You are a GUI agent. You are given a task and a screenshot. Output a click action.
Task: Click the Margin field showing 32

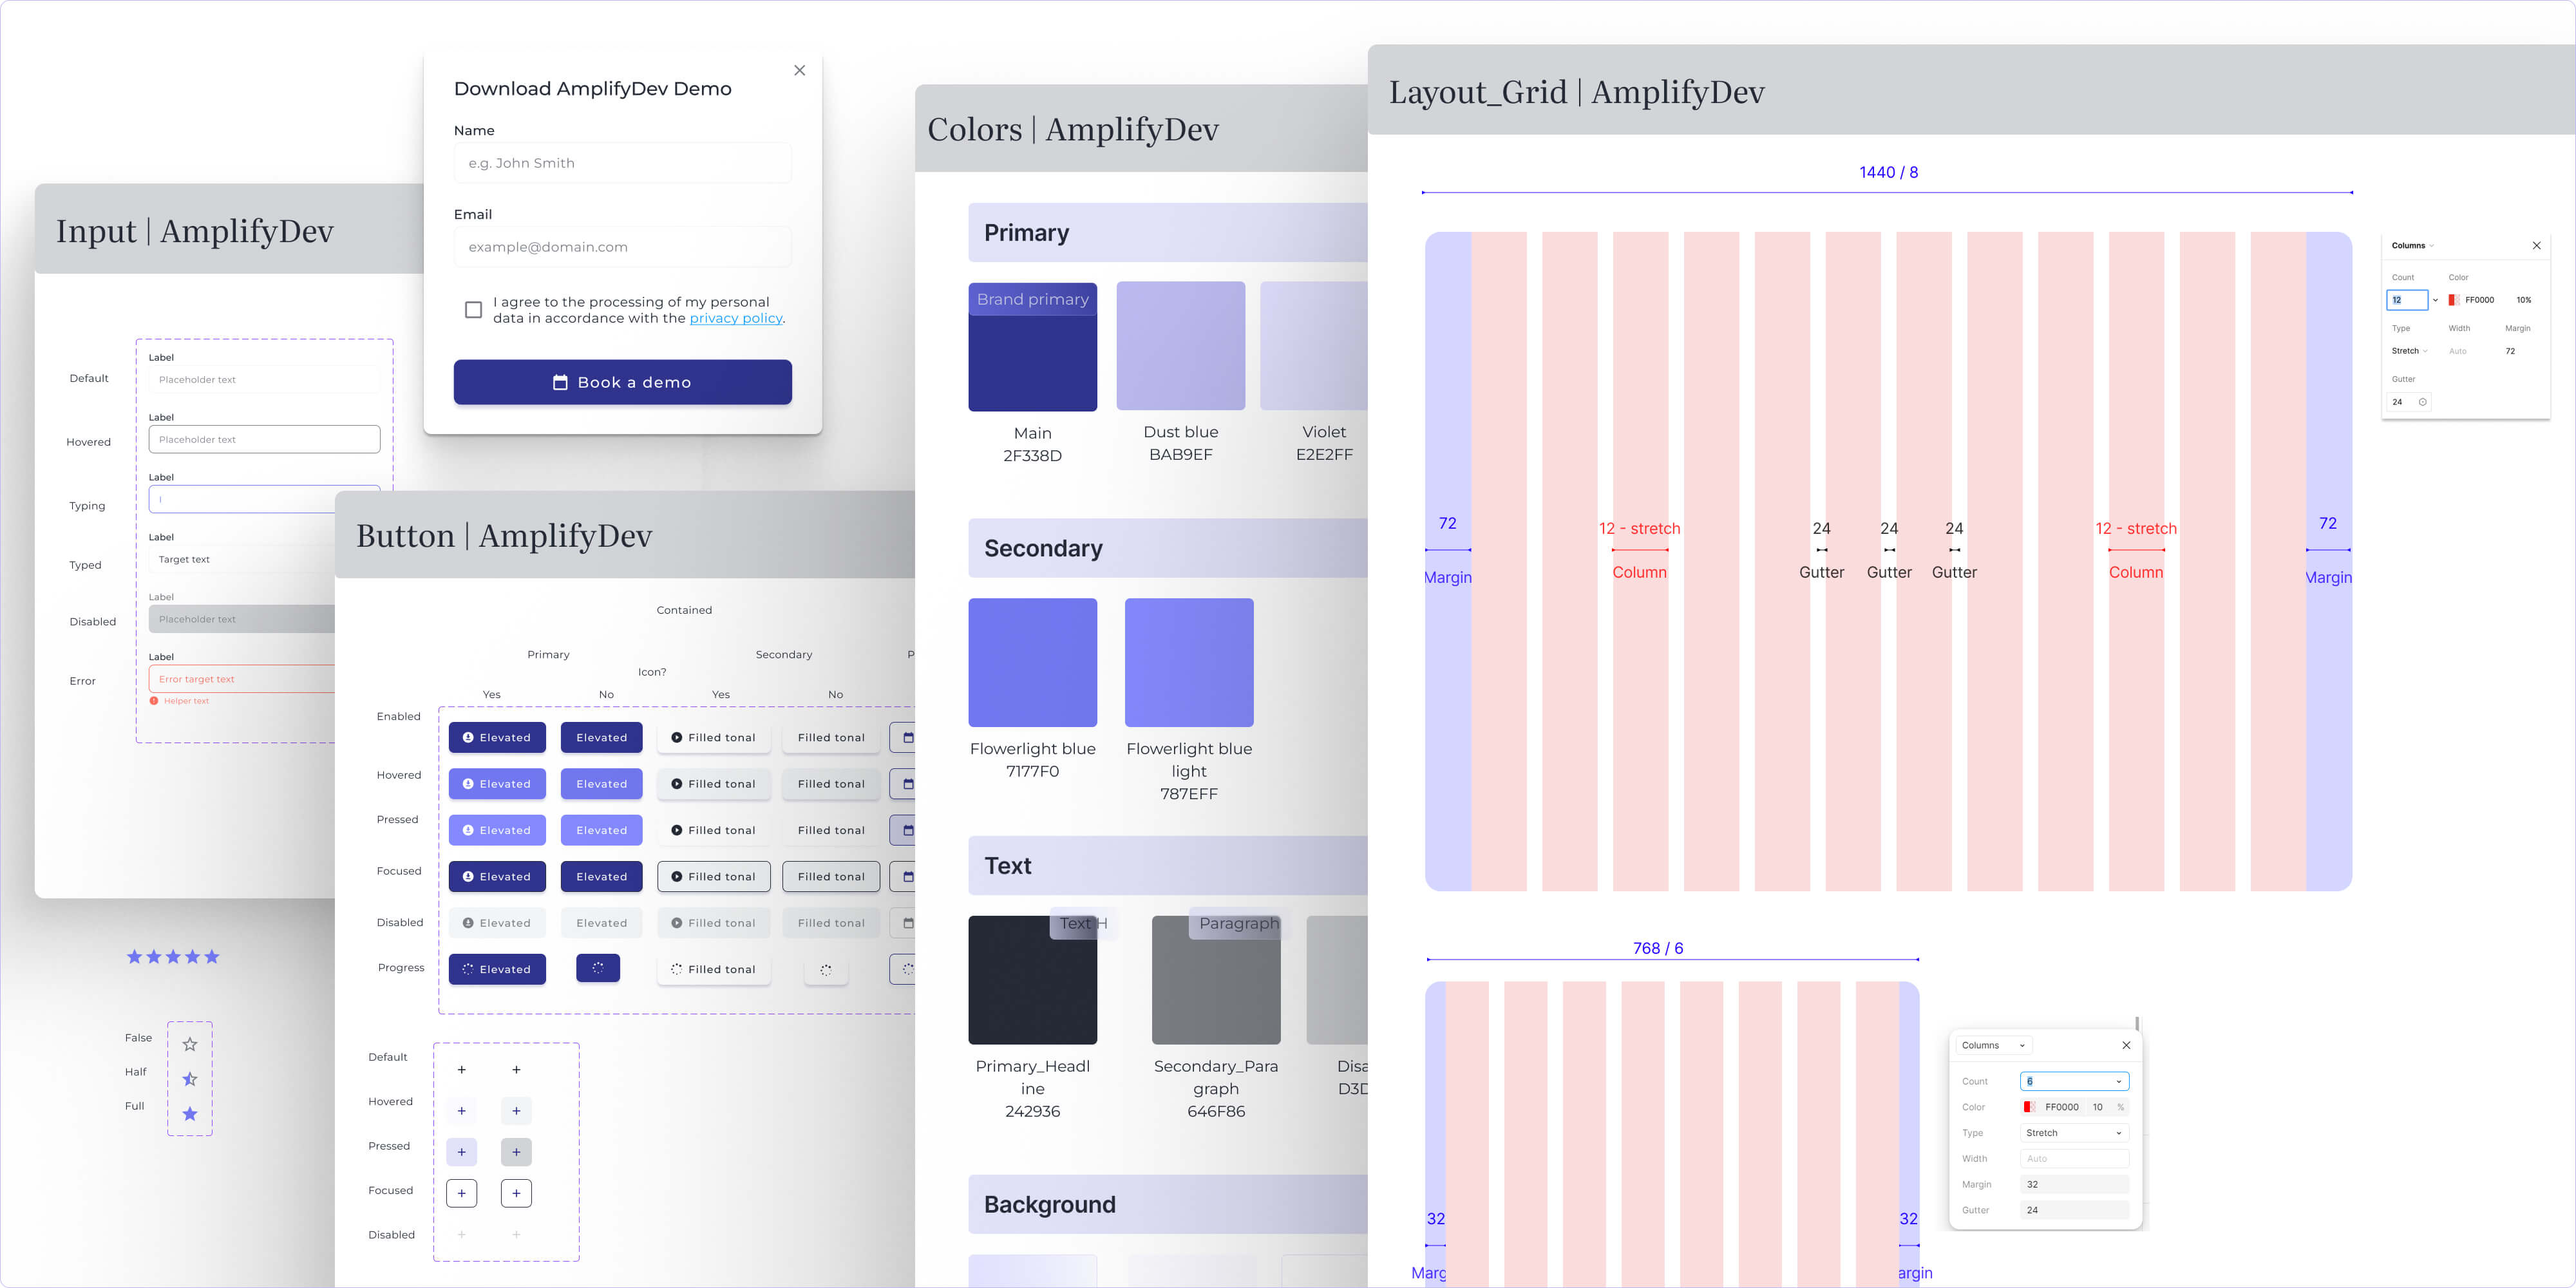tap(2074, 1184)
